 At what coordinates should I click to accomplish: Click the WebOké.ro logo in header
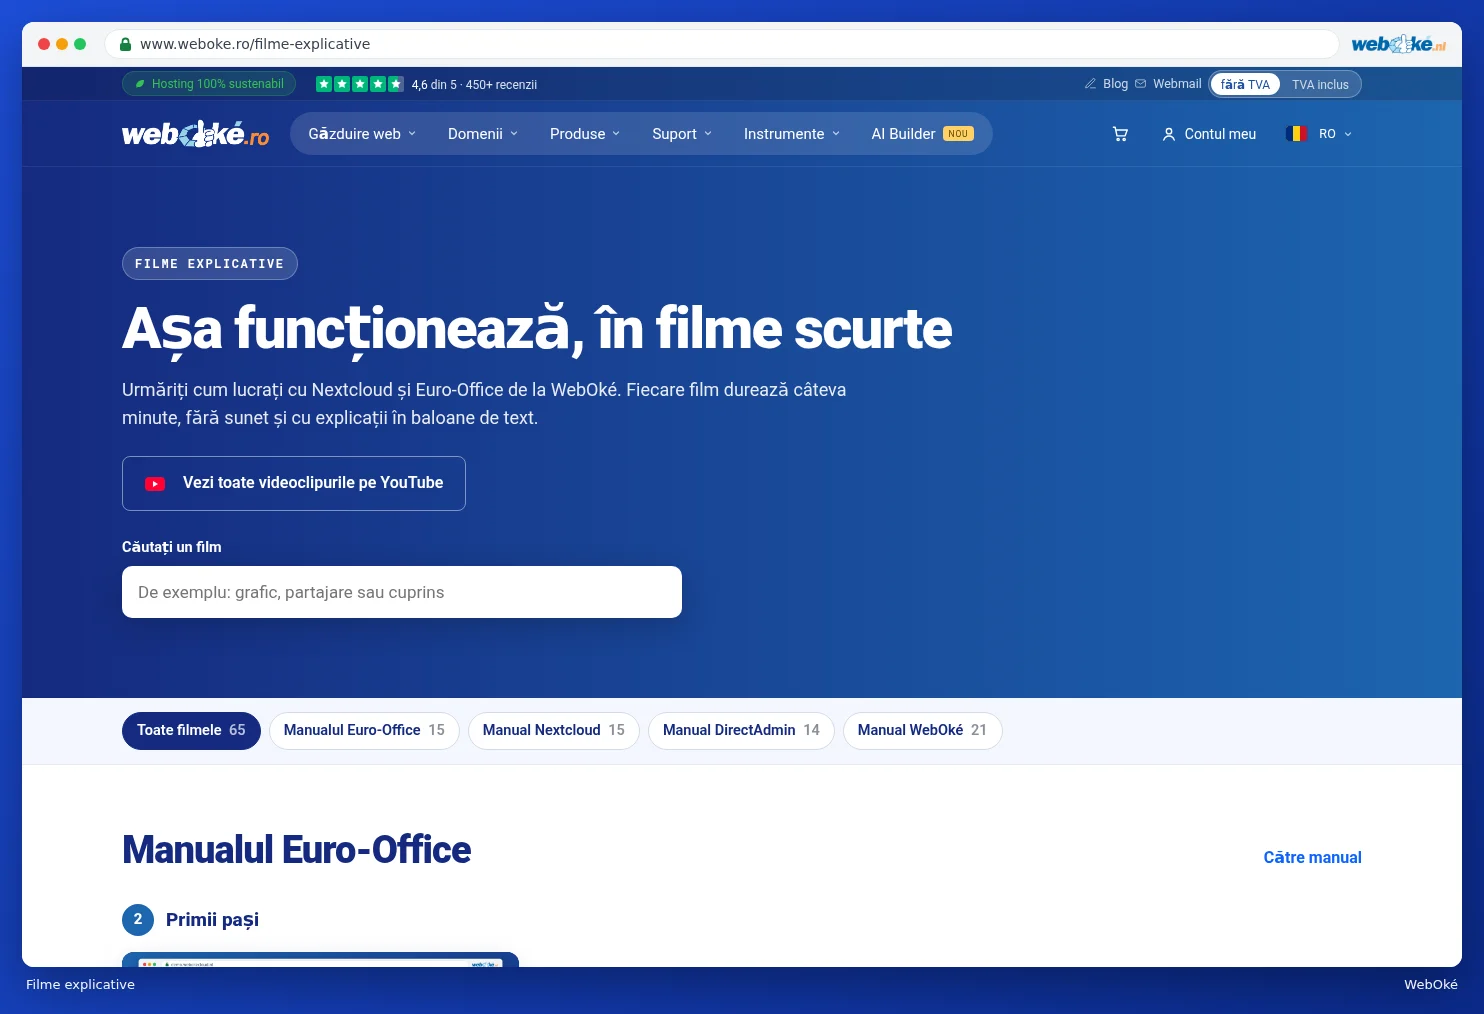click(x=196, y=134)
